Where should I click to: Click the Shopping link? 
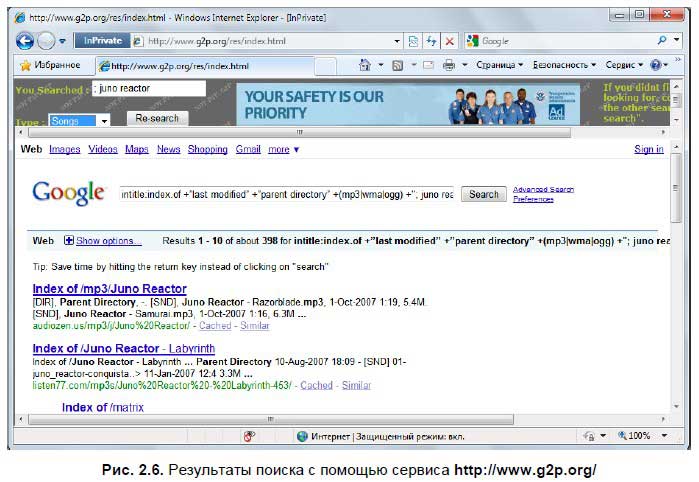pos(207,149)
